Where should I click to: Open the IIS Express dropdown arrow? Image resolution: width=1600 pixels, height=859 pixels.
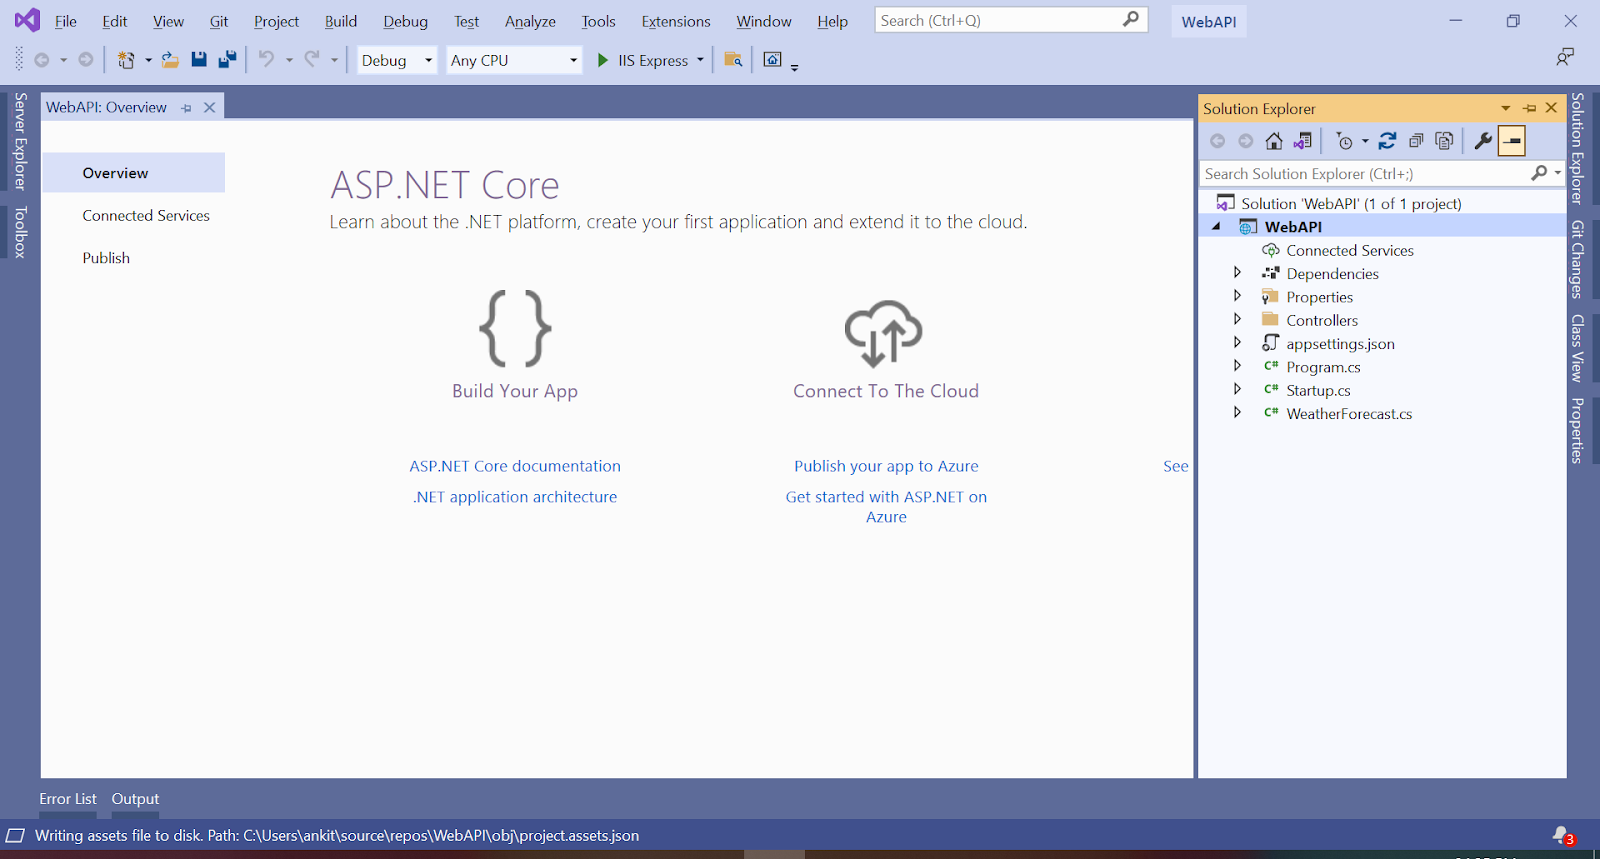point(700,60)
